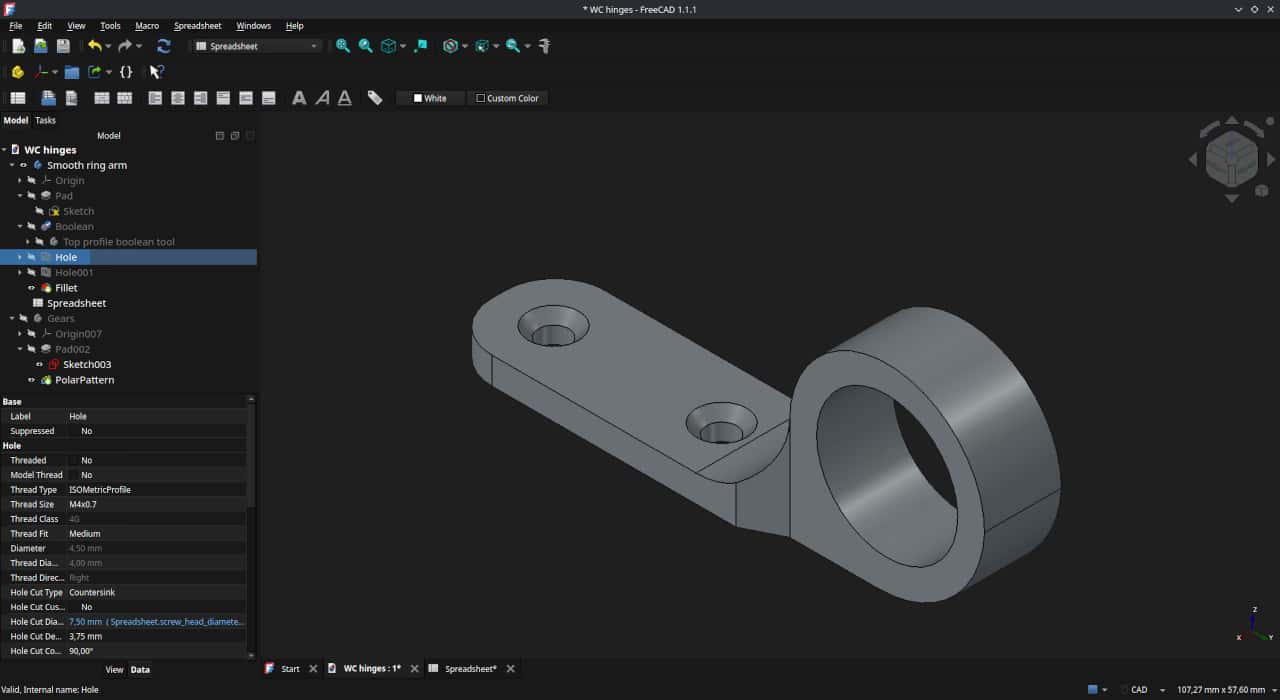
Task: Hide the Fillet feature via its eye icon
Action: [x=32, y=288]
